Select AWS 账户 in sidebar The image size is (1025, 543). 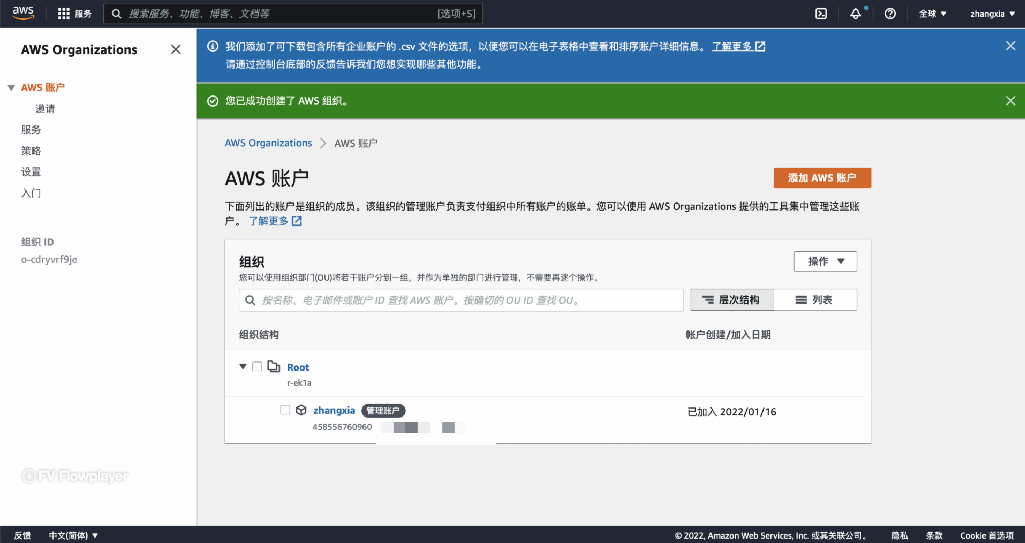[x=42, y=88]
